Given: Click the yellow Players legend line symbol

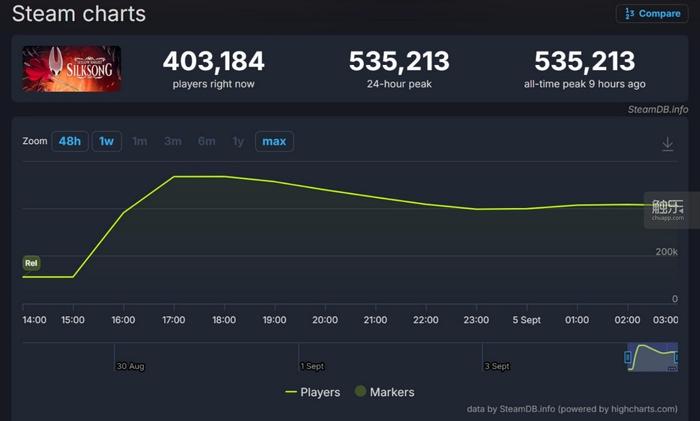Looking at the screenshot, I should coord(291,392).
